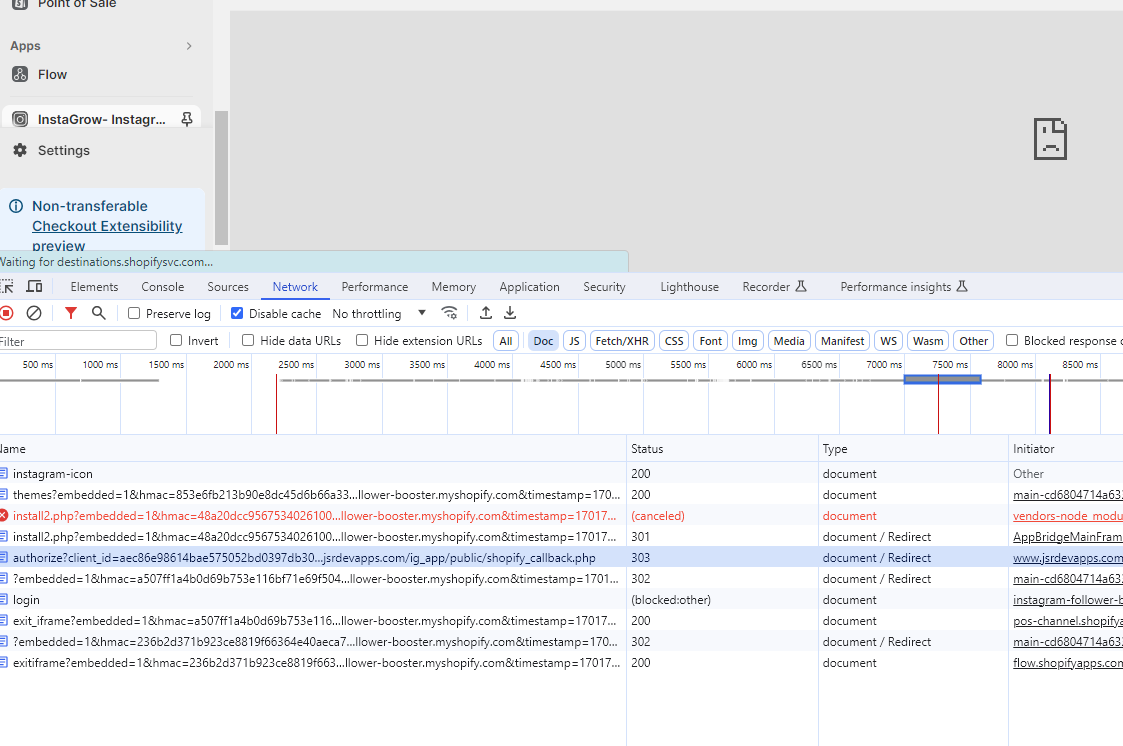Uncheck Disable cache
Screen dimensions: 1123x746
(x=237, y=313)
